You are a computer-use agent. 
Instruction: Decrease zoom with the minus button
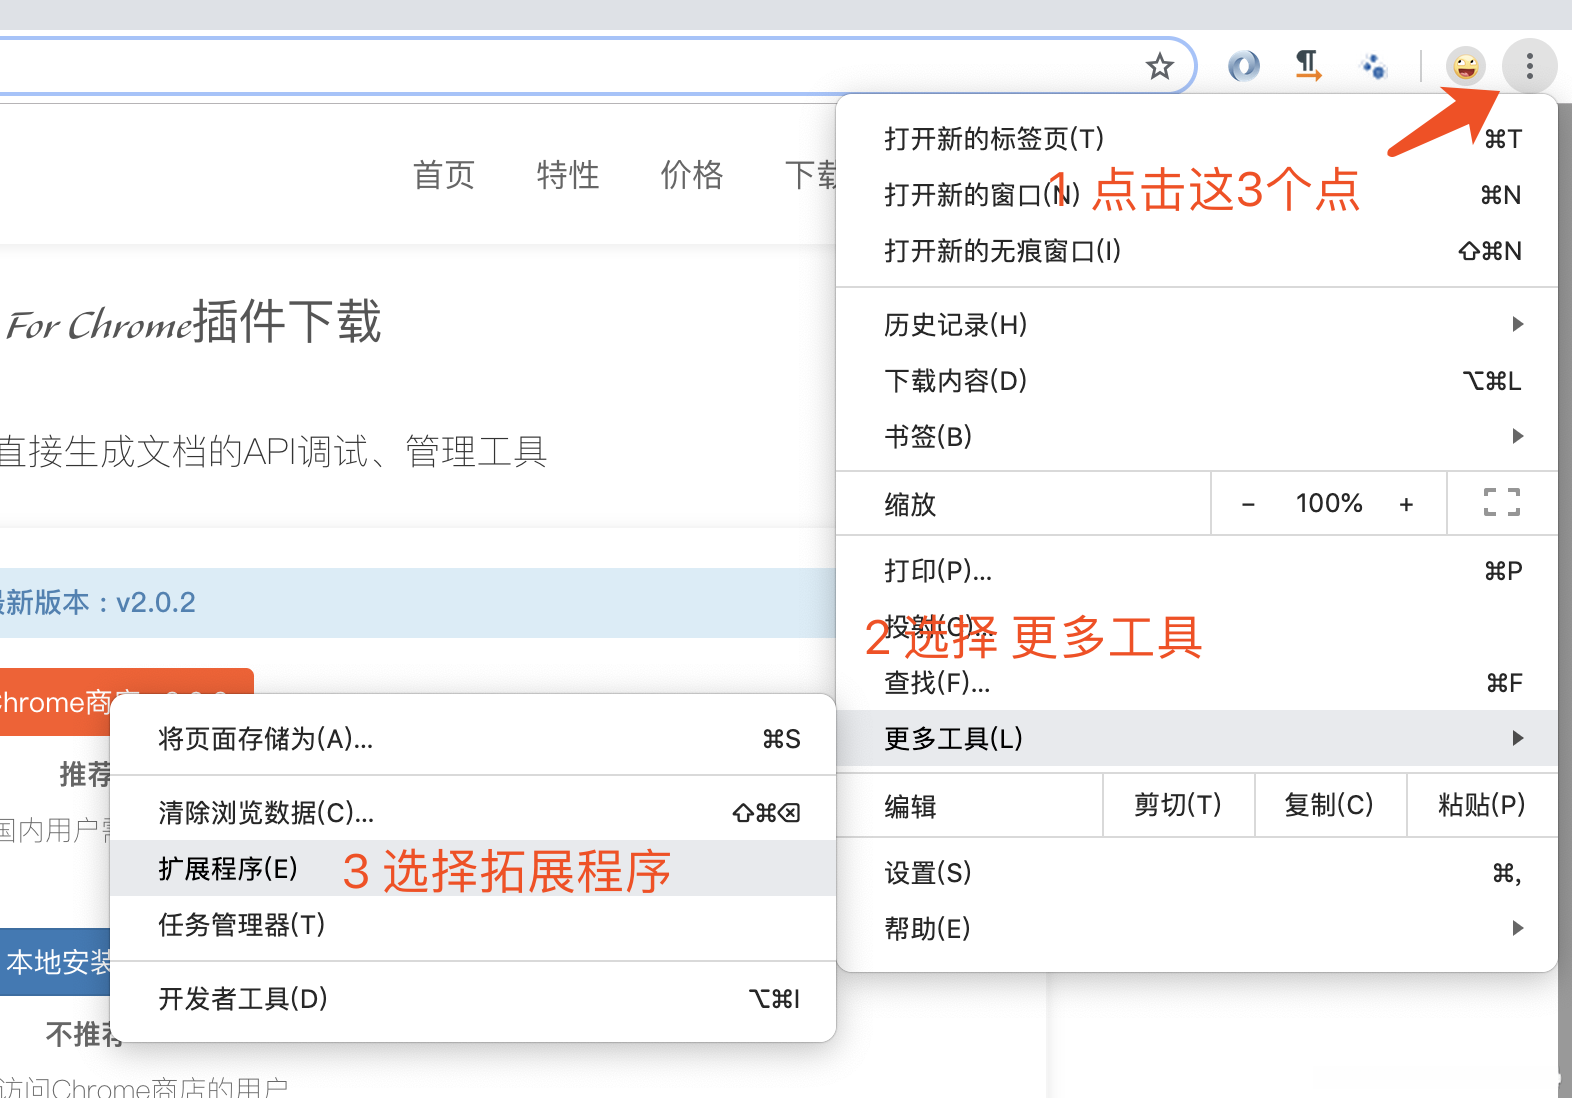pyautogui.click(x=1248, y=504)
